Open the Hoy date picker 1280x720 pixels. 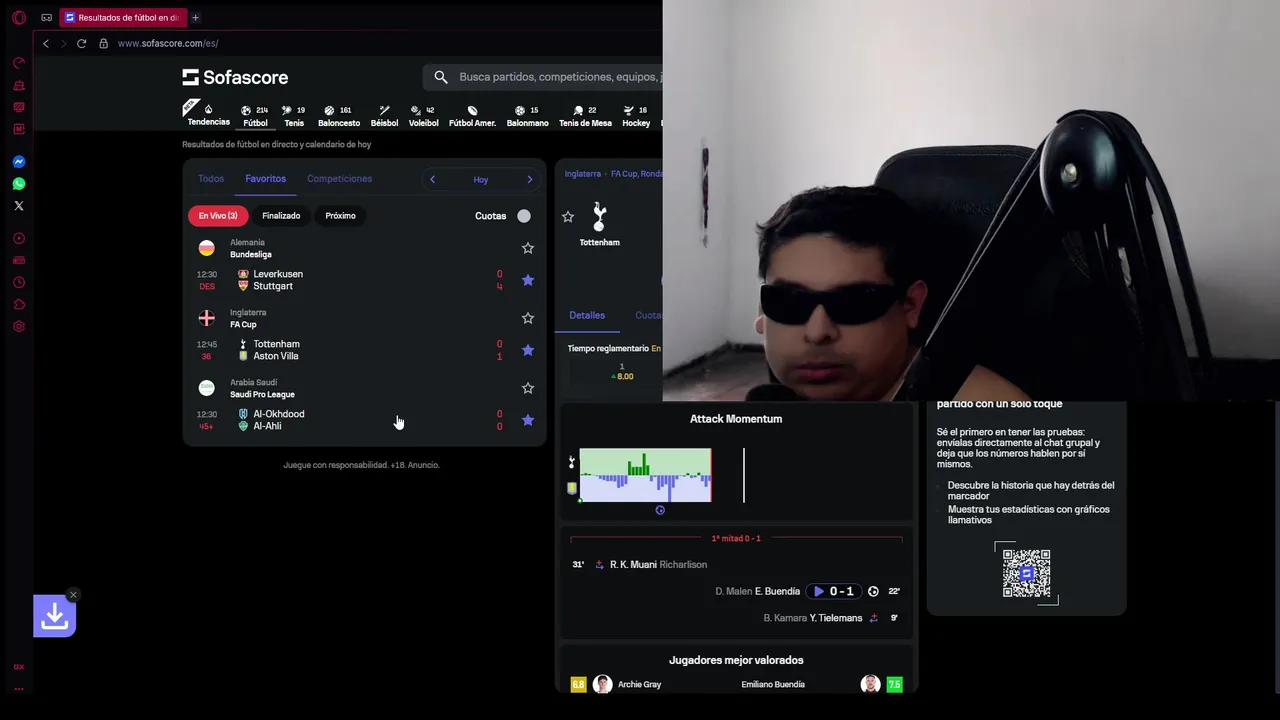(x=481, y=180)
